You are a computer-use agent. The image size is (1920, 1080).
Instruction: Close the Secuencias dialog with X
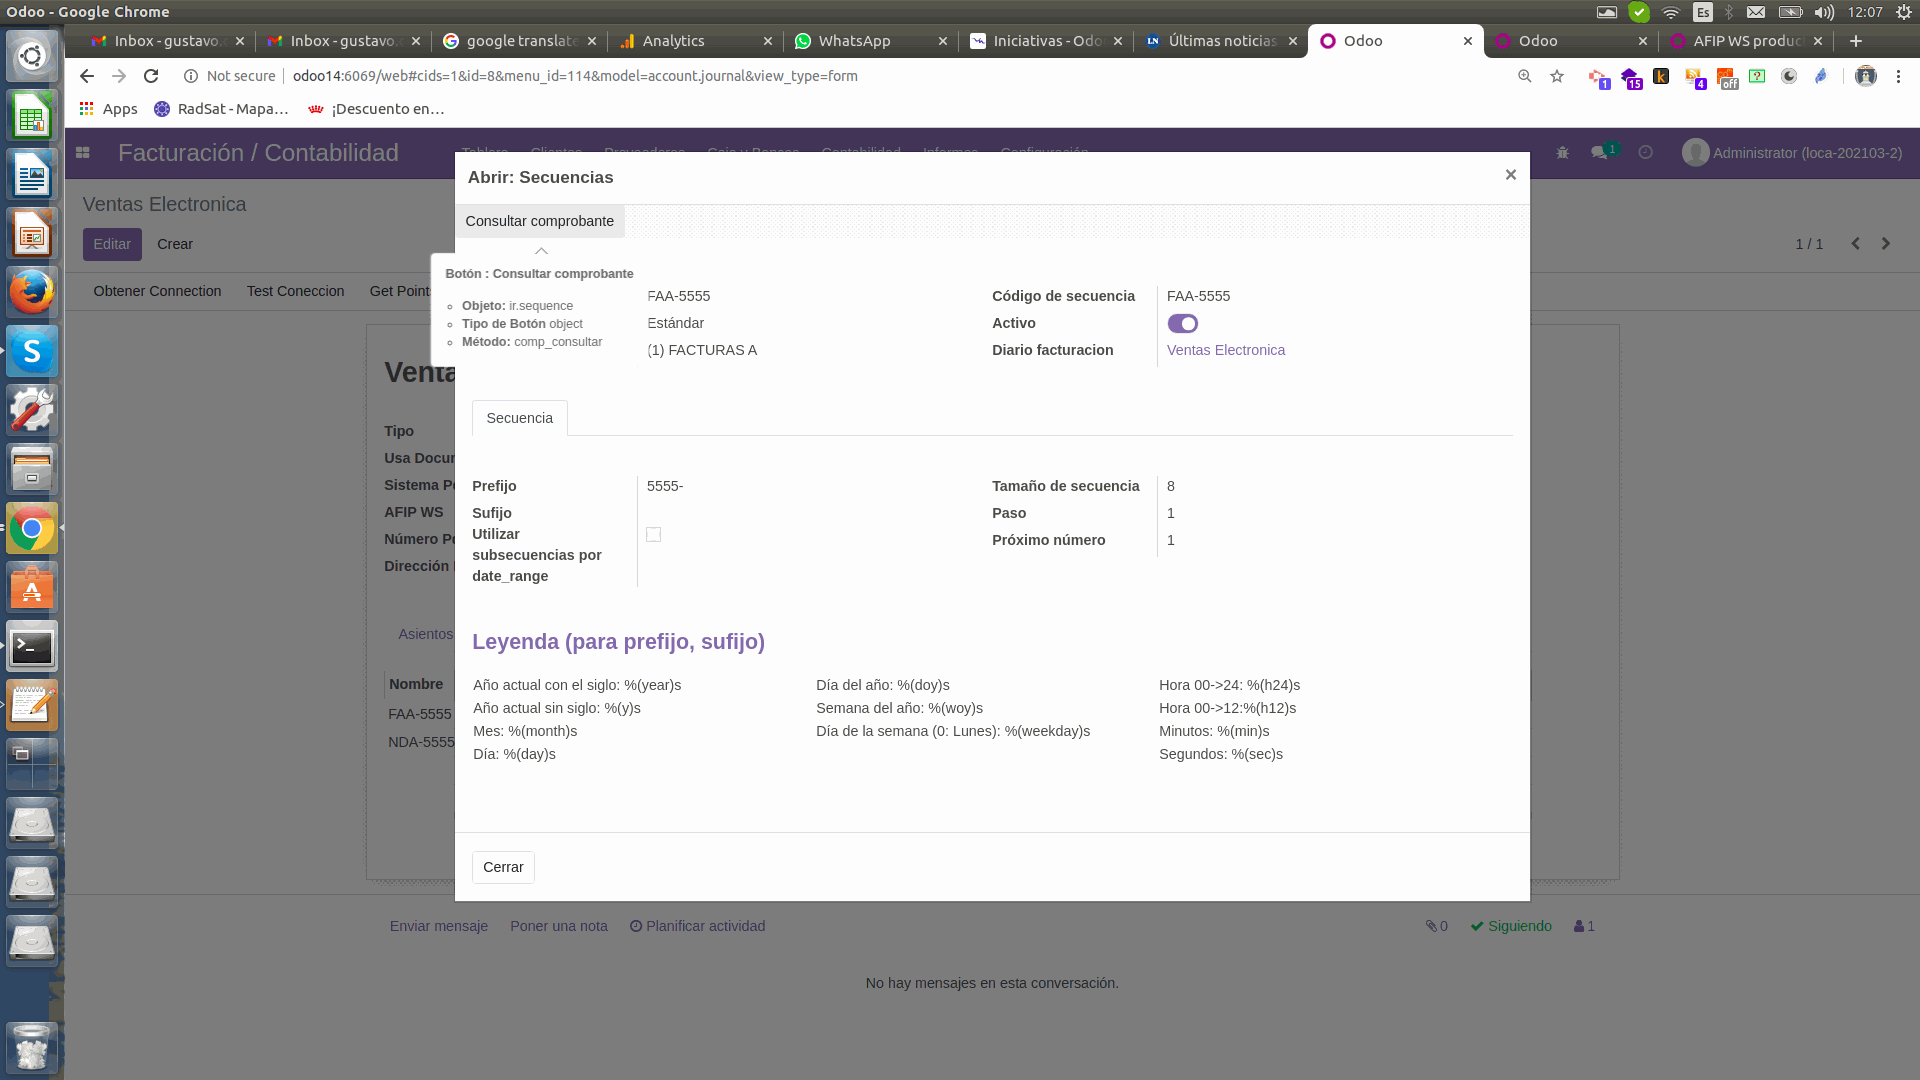tap(1510, 175)
